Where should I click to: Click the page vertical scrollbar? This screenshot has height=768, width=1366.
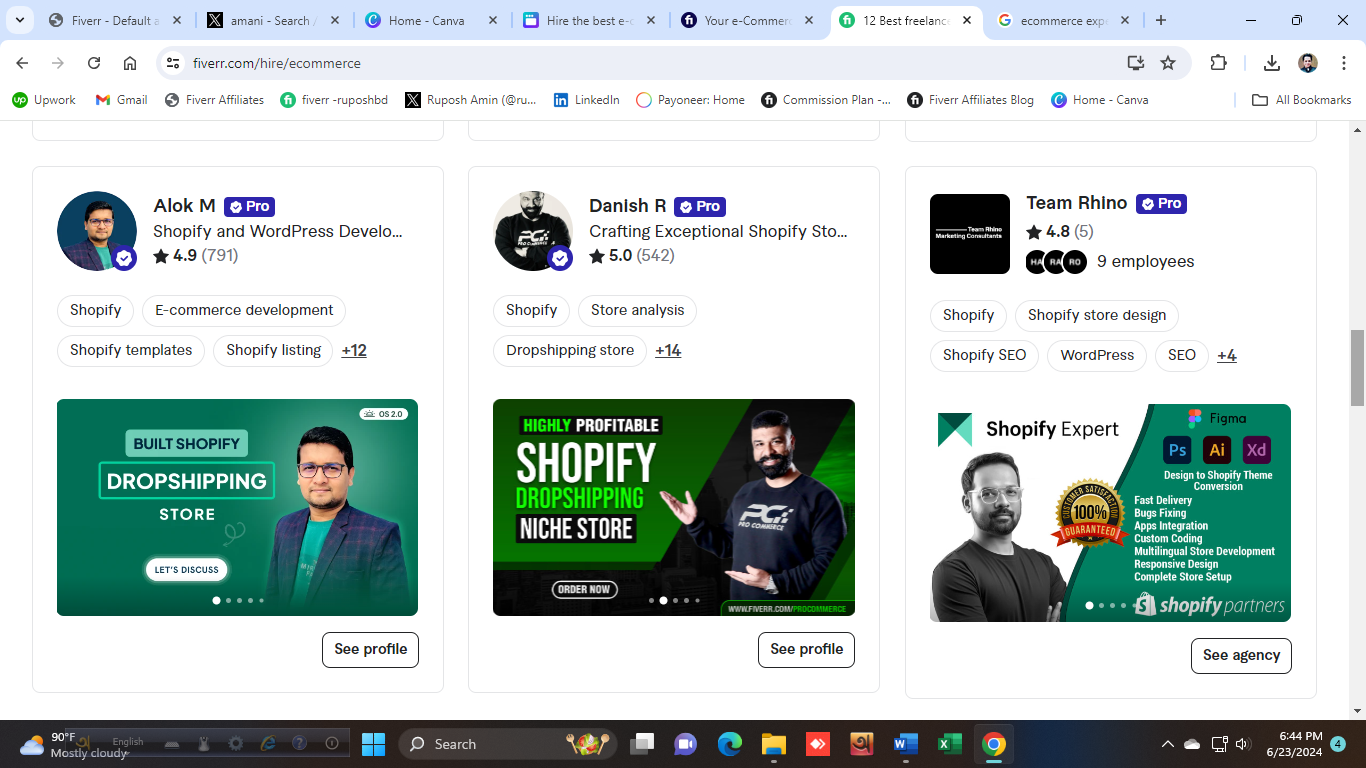1357,368
